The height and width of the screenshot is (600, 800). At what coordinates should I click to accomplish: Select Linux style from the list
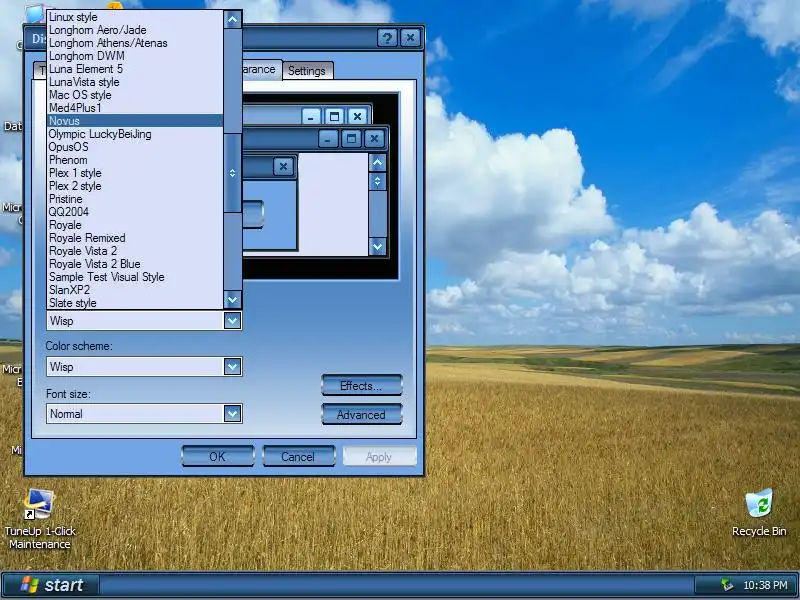pyautogui.click(x=135, y=17)
